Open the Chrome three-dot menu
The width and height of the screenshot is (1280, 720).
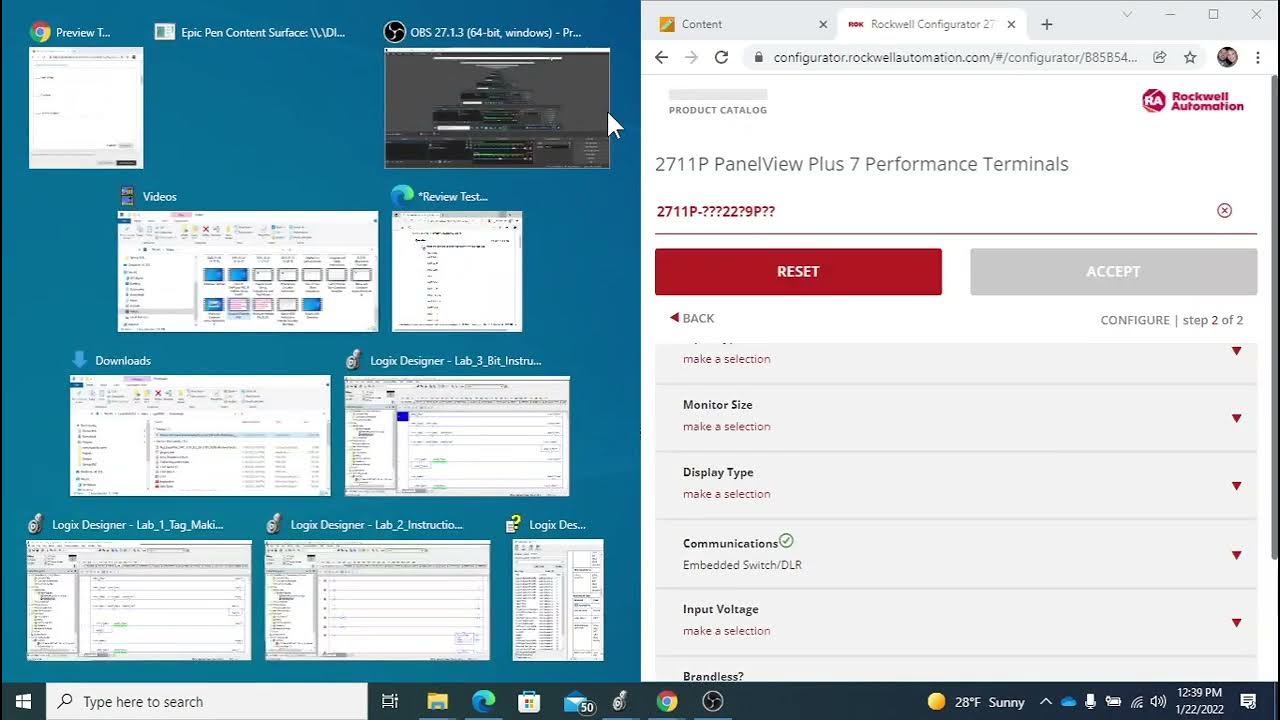pos(1258,57)
